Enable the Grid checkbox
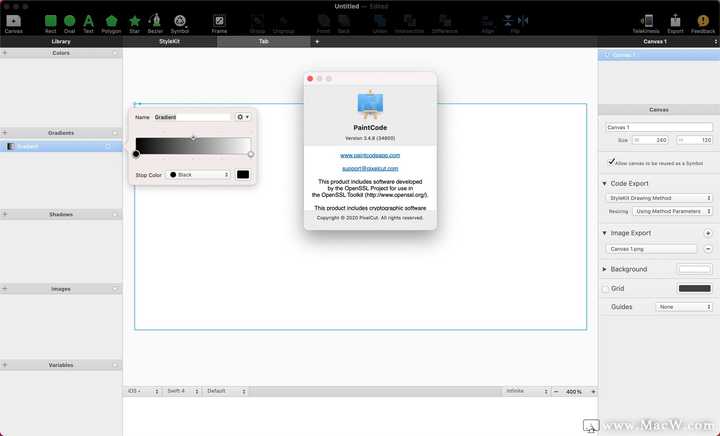The height and width of the screenshot is (436, 720). [x=606, y=289]
